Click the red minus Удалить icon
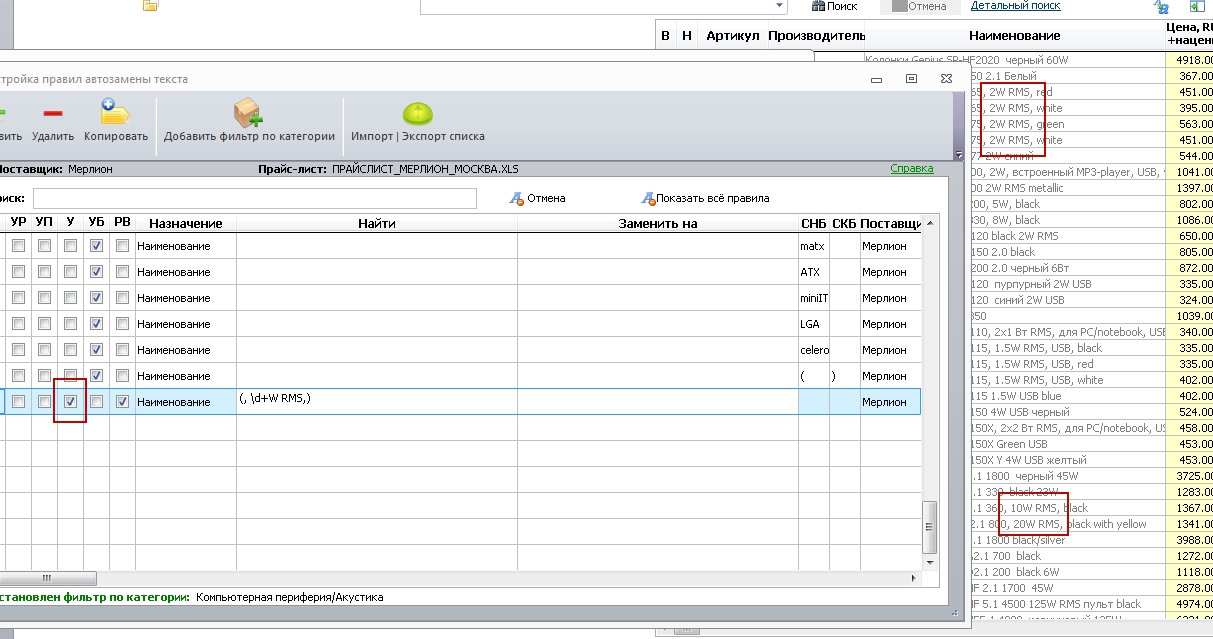This screenshot has height=639, width=1213. pyautogui.click(x=52, y=114)
